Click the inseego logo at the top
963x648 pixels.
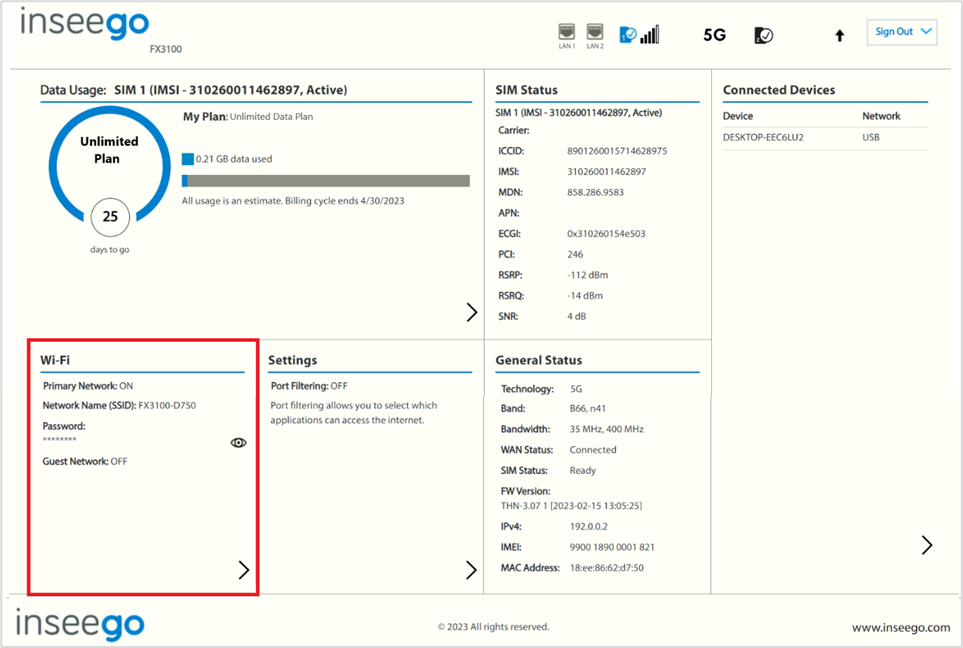[85, 23]
